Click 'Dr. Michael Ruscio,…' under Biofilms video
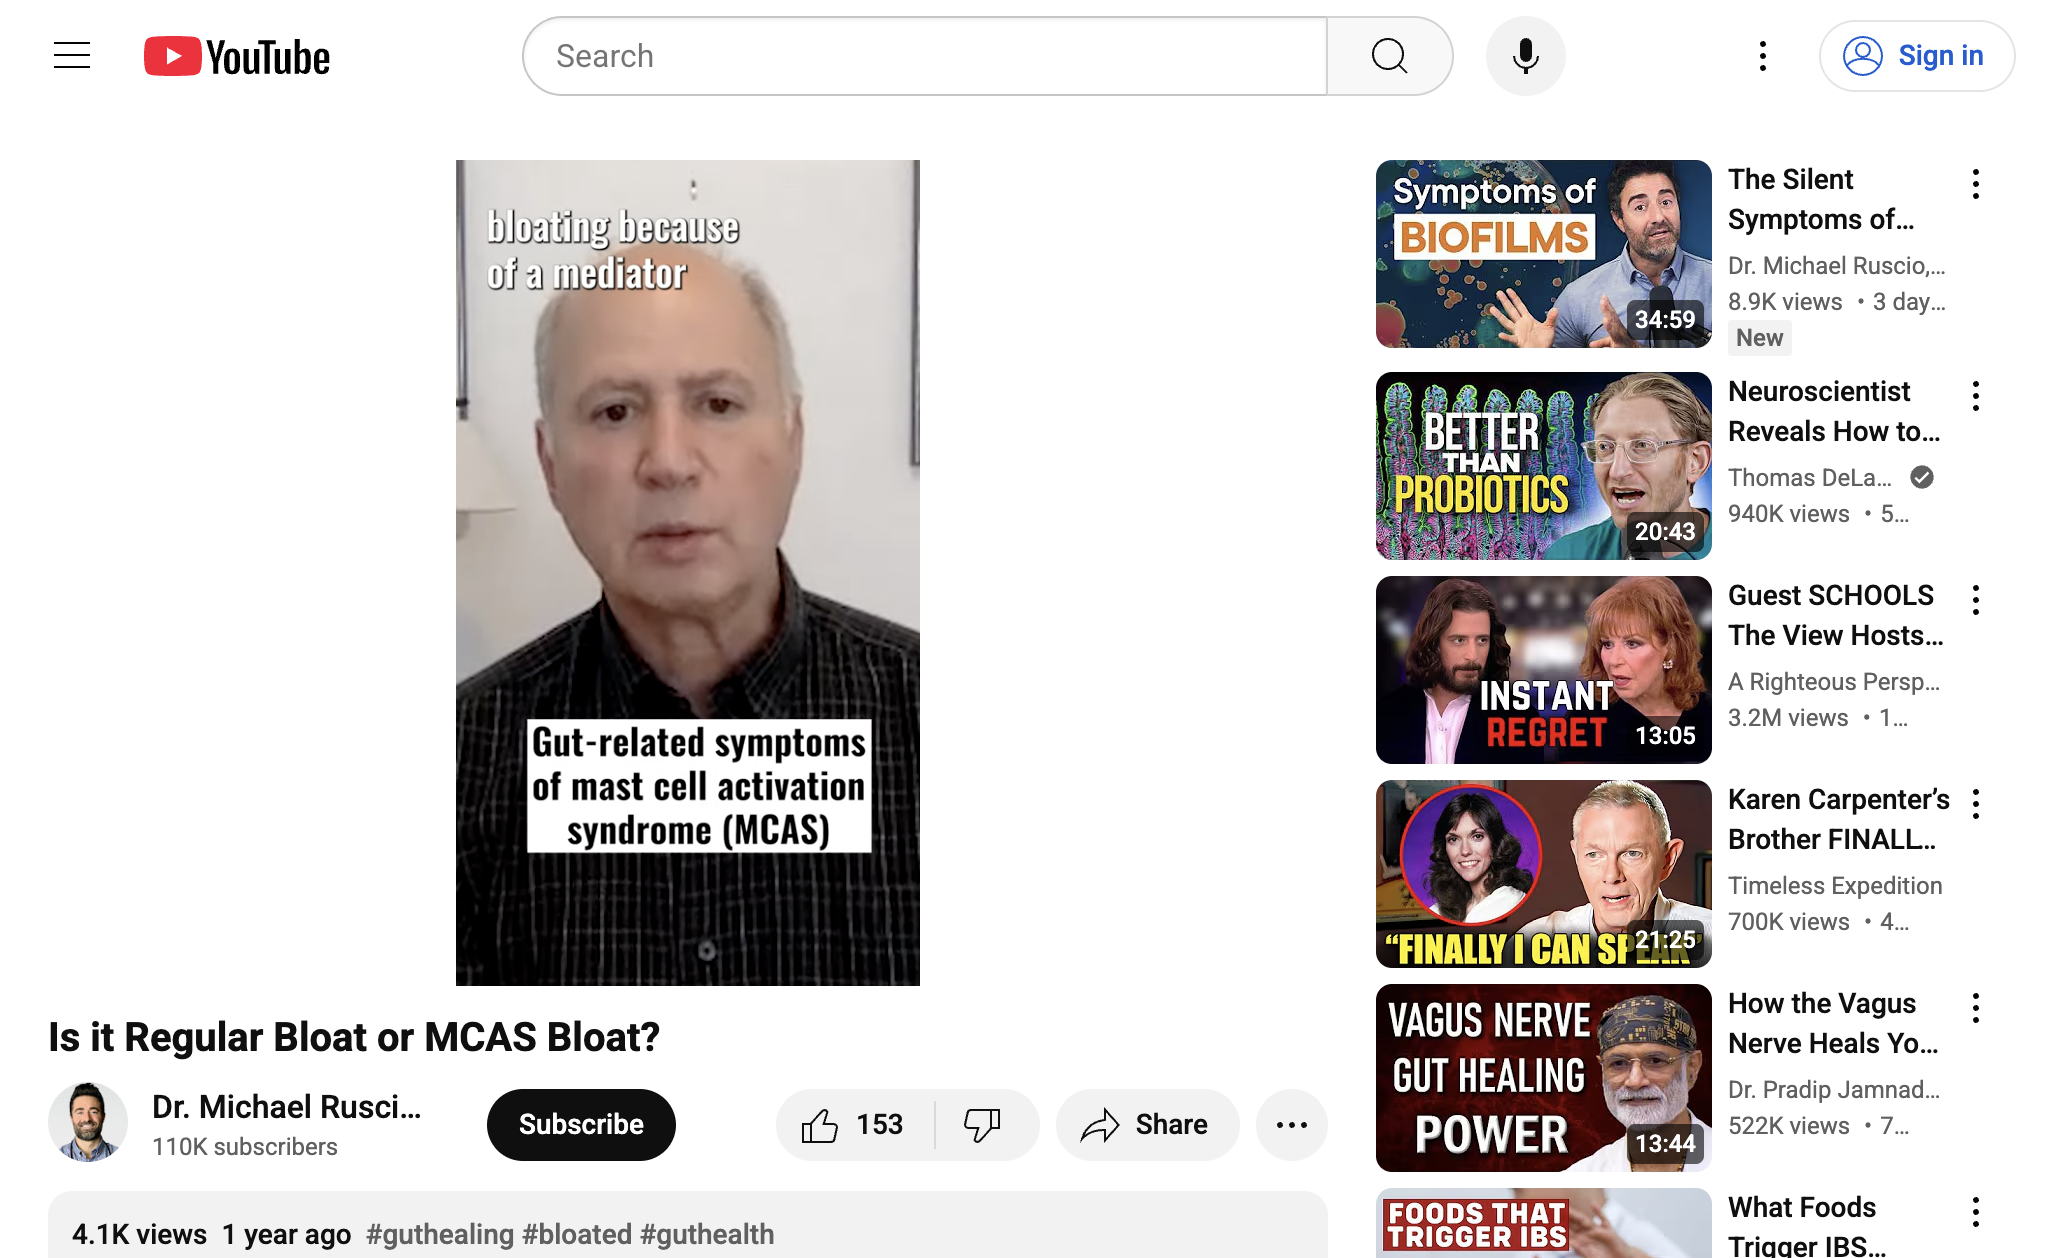This screenshot has width=2048, height=1258. tap(1837, 265)
